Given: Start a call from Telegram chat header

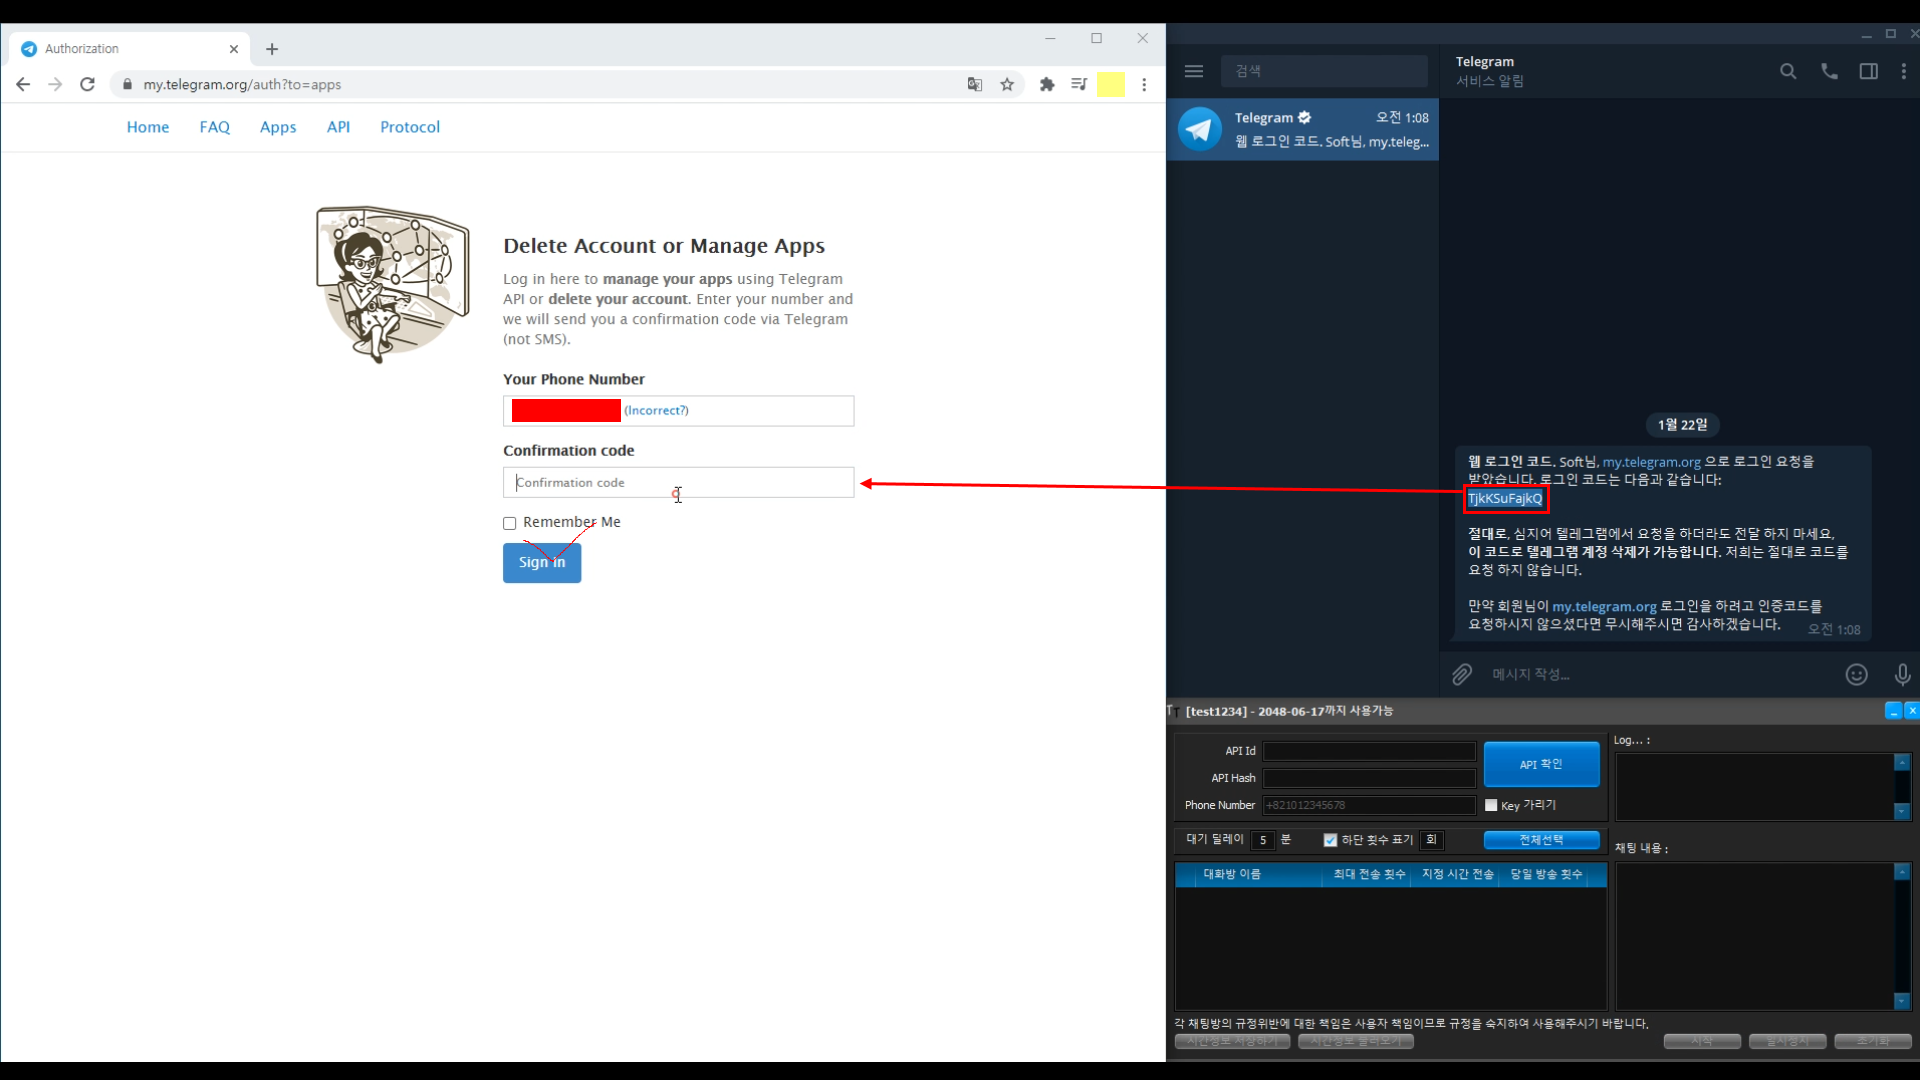Looking at the screenshot, I should click(x=1829, y=71).
